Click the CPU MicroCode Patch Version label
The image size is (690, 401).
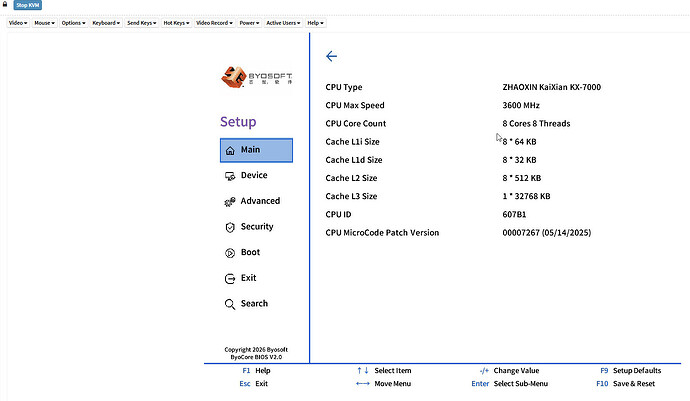[x=382, y=232]
